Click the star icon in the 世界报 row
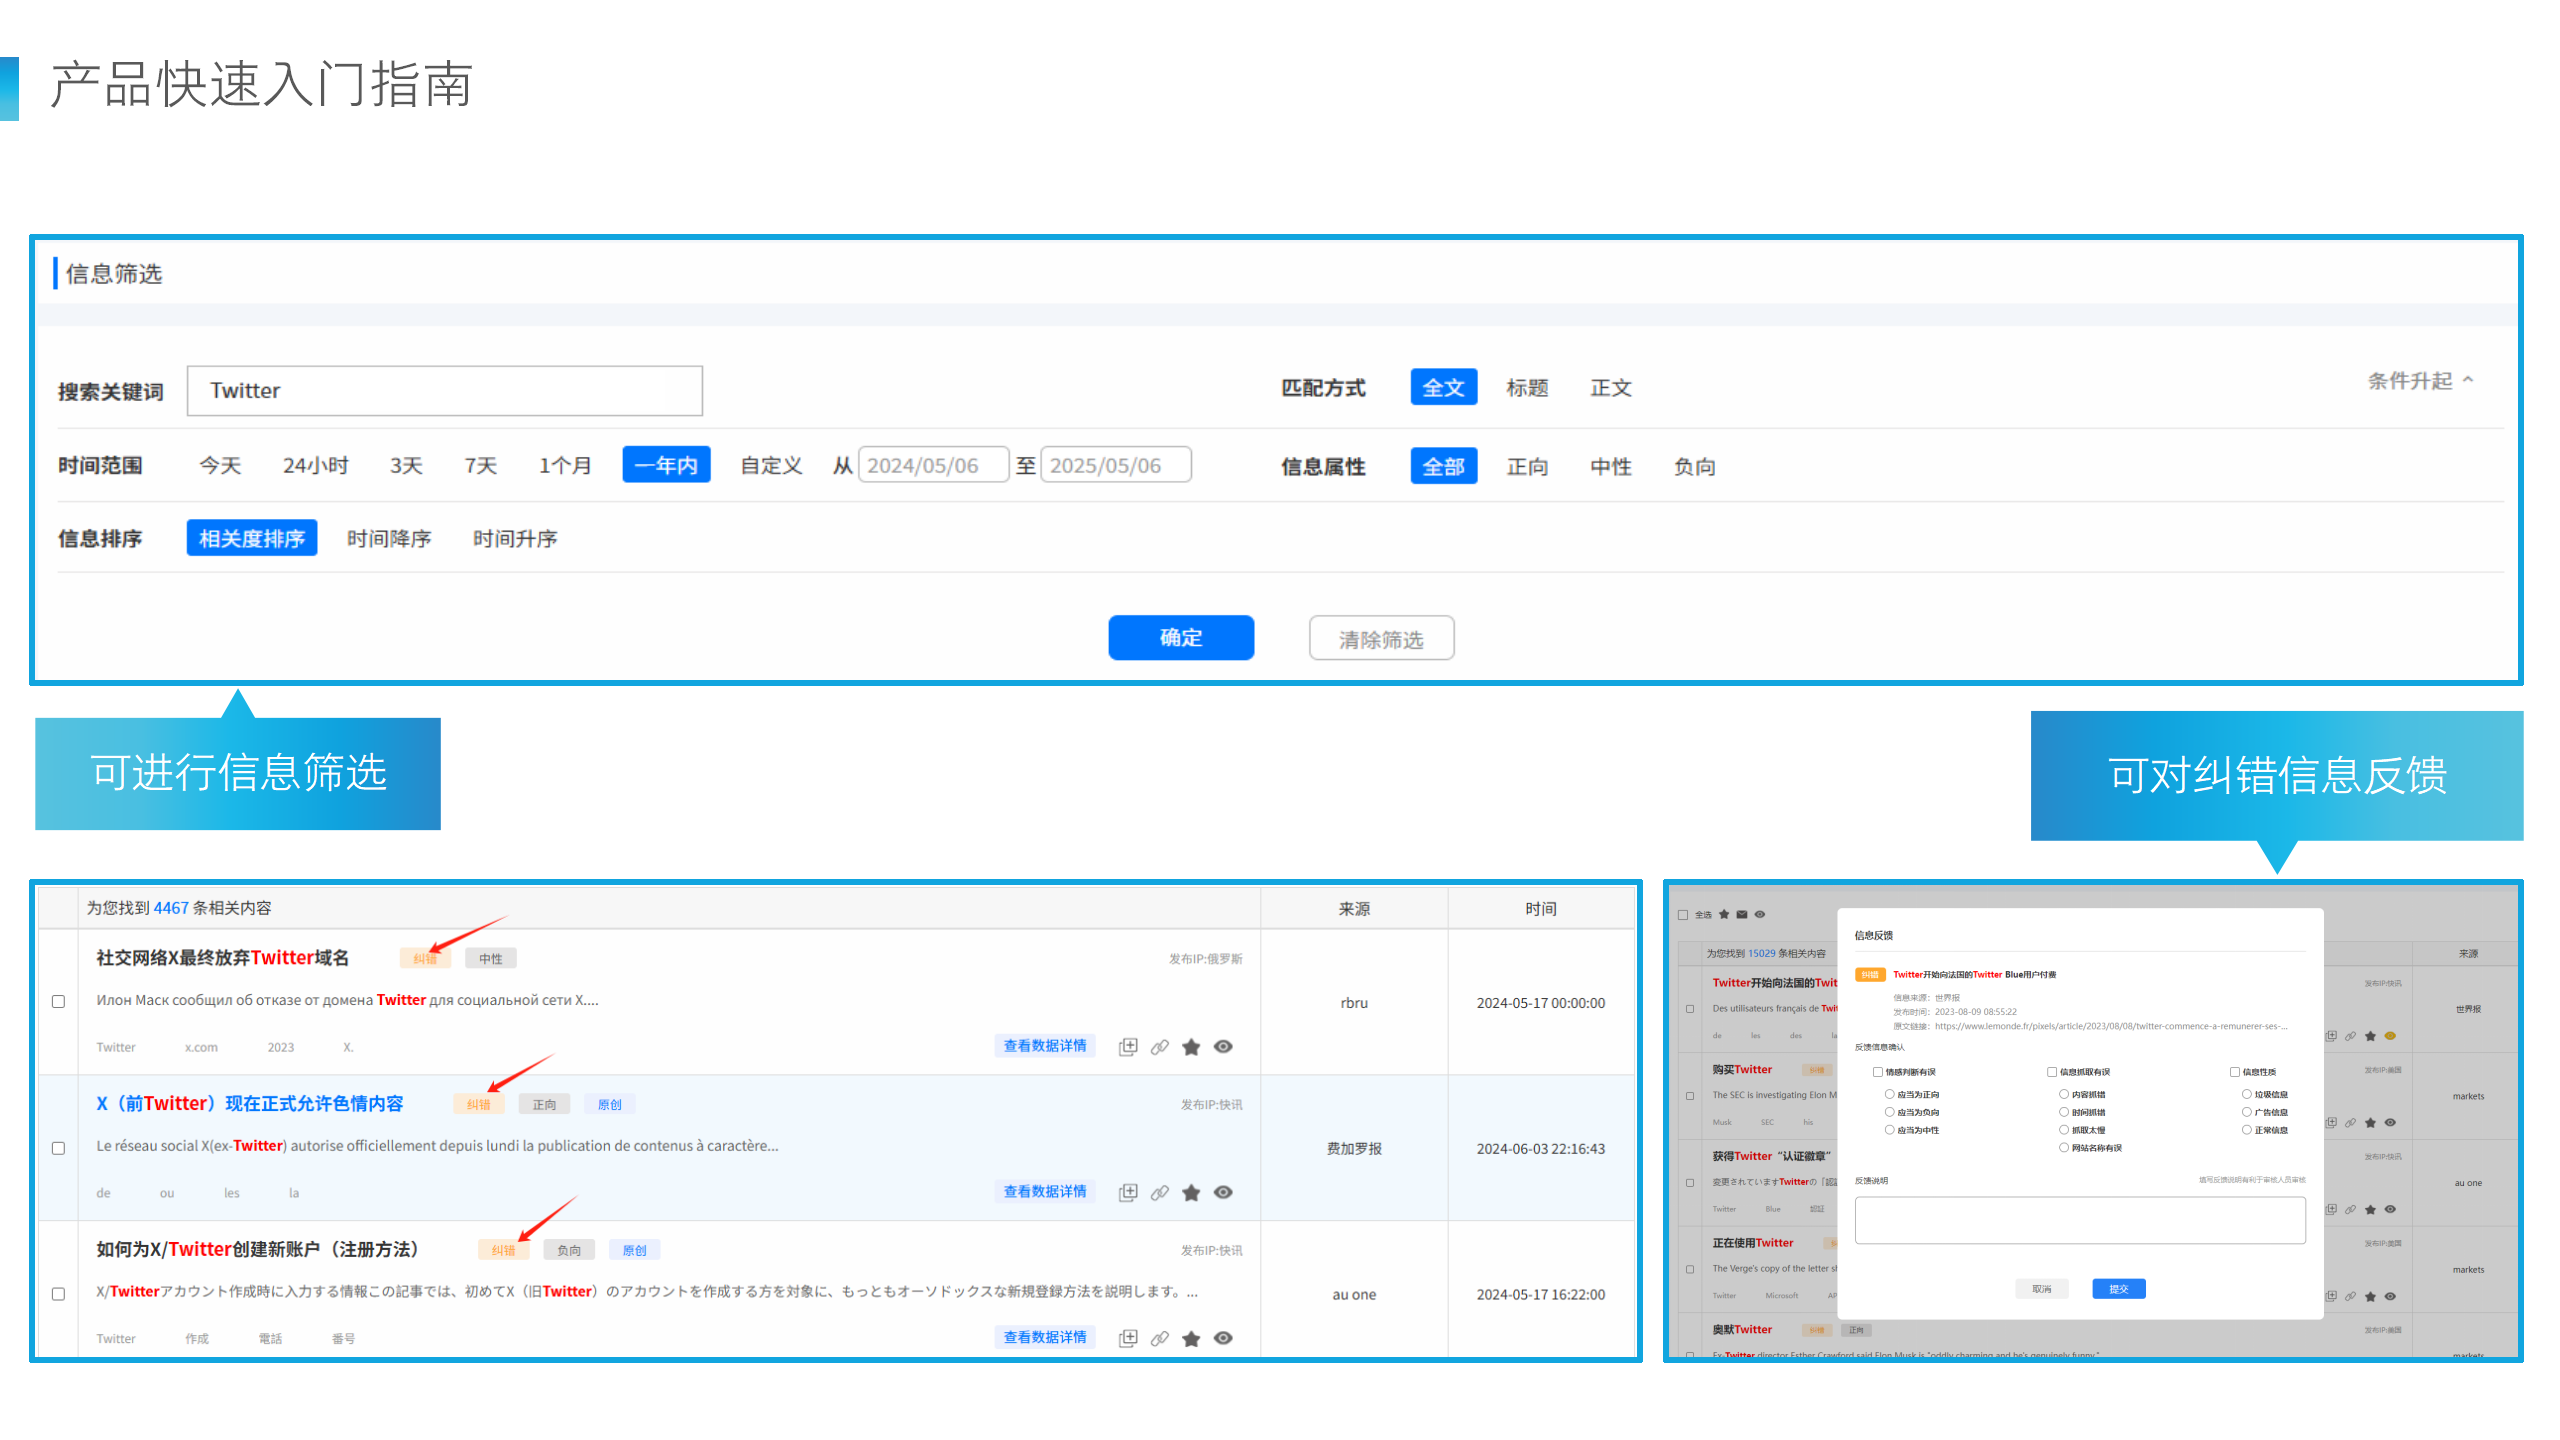Image resolution: width=2560 pixels, height=1440 pixels. tap(2370, 1036)
